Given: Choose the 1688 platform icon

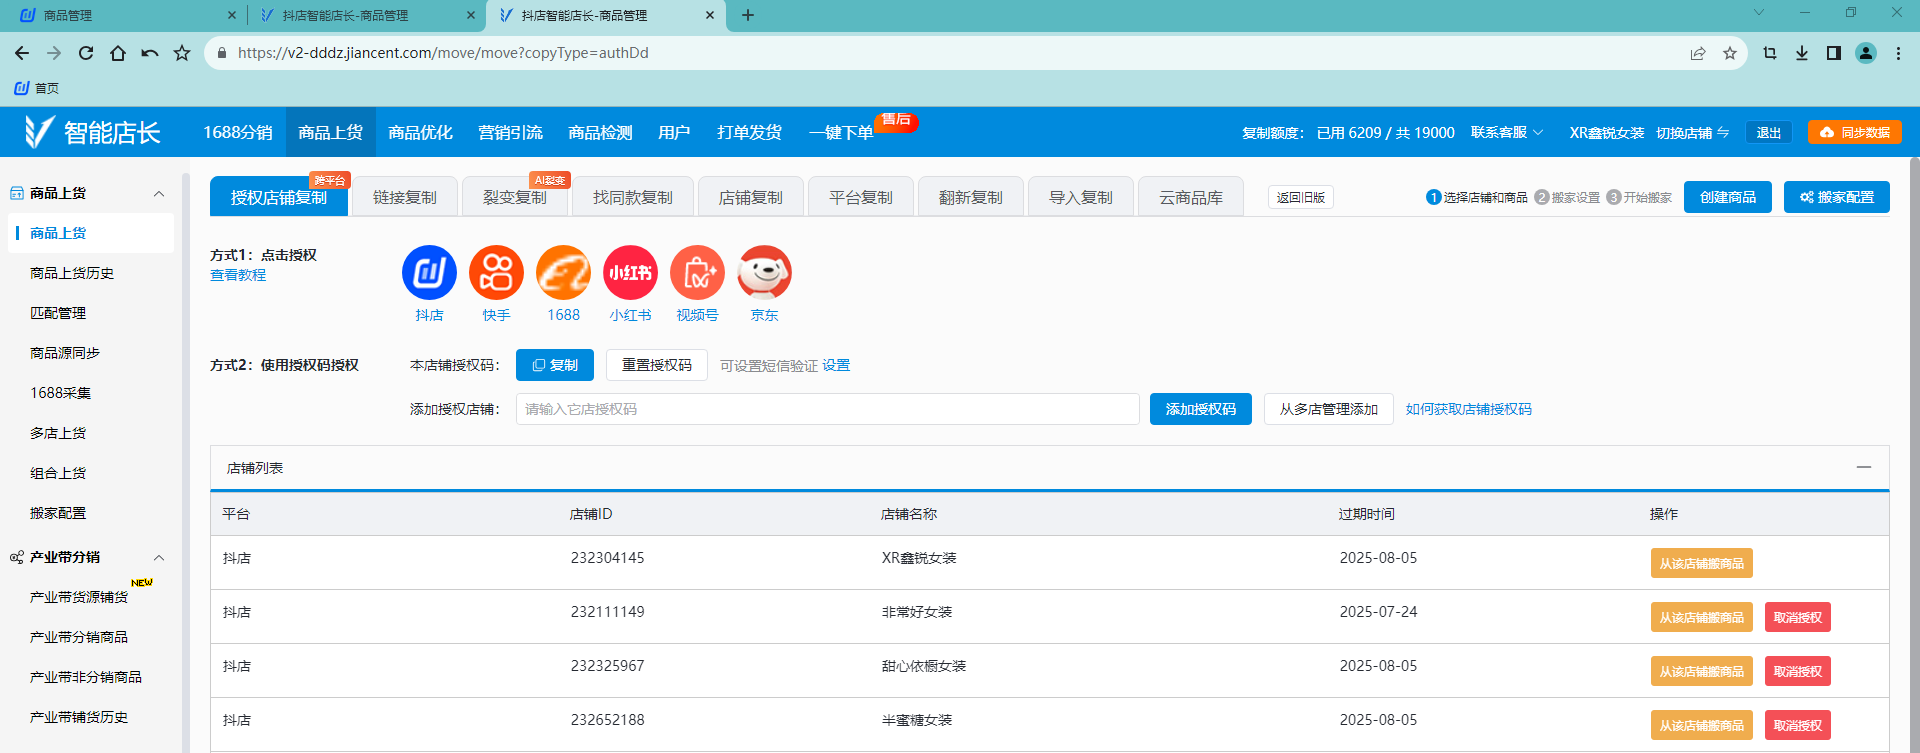Looking at the screenshot, I should tap(563, 273).
